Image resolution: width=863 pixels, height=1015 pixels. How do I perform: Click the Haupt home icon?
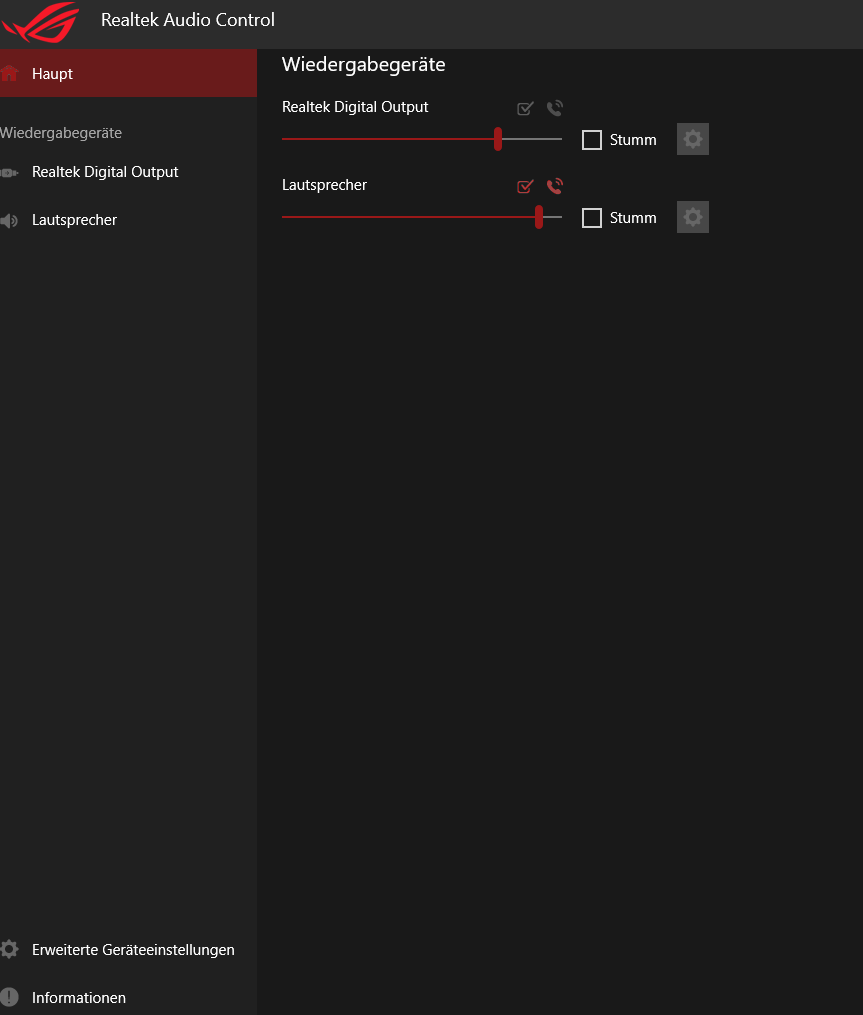(x=9, y=73)
